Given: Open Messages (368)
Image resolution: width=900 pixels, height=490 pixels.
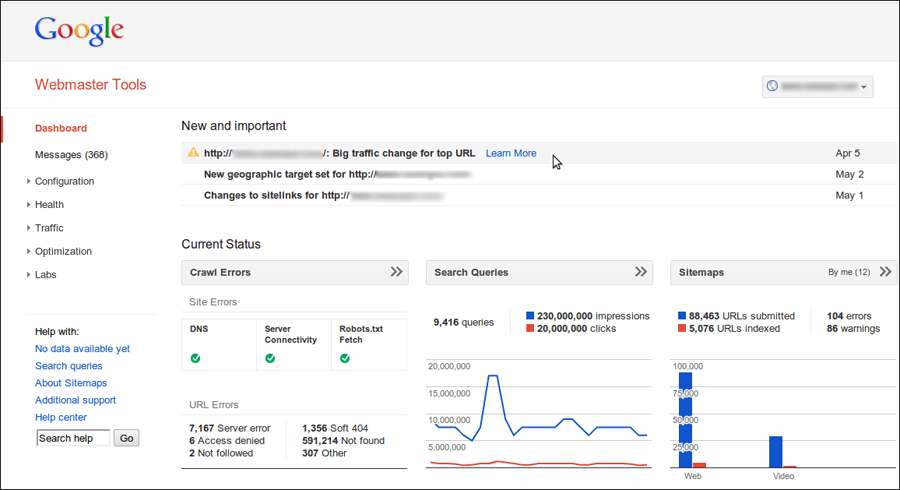Looking at the screenshot, I should tap(71, 155).
